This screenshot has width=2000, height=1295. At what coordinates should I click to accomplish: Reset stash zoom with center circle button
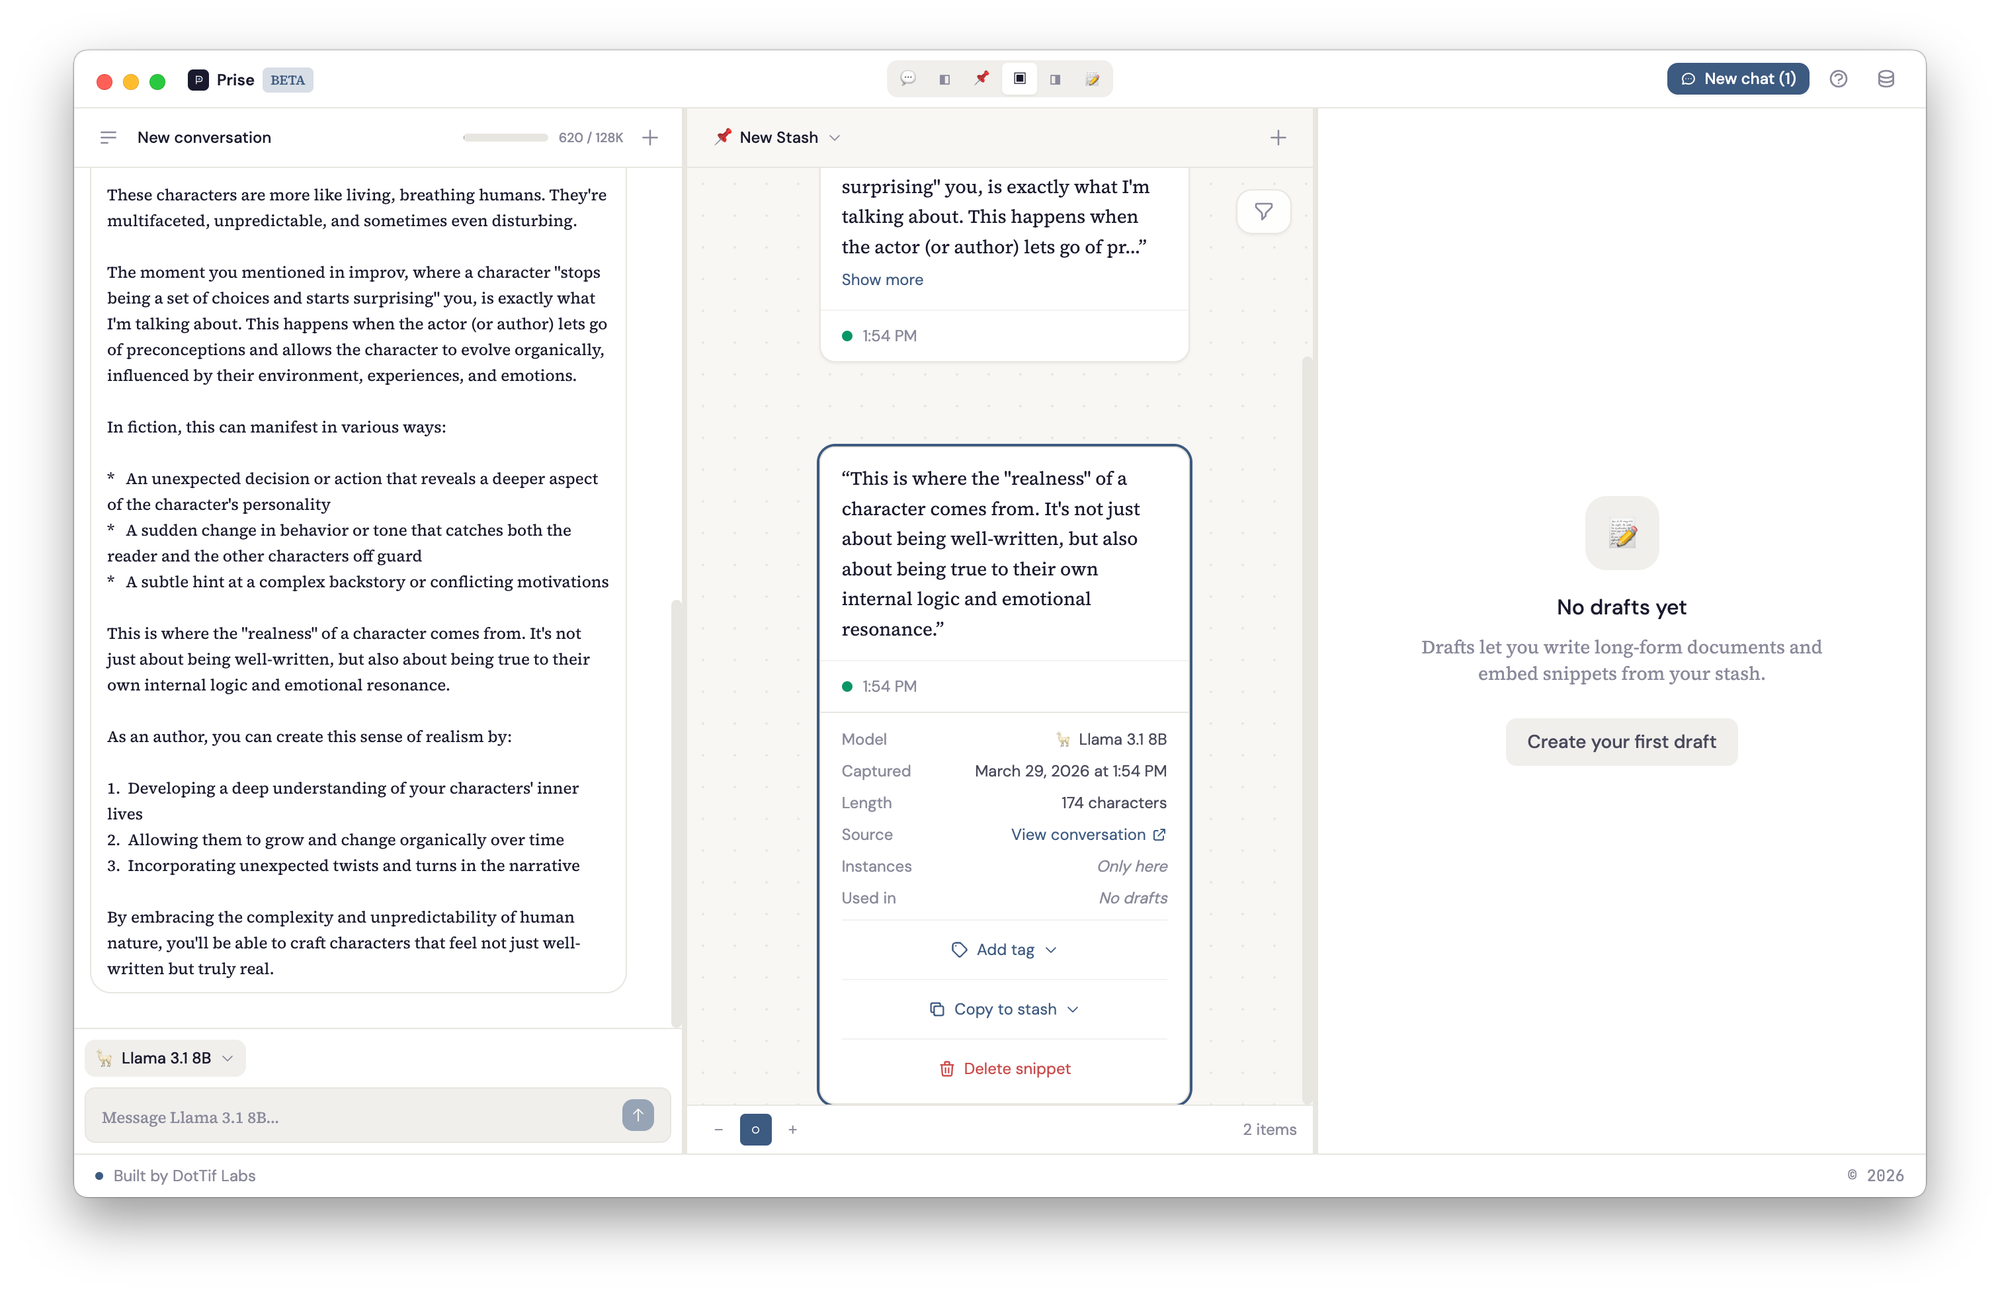(755, 1130)
